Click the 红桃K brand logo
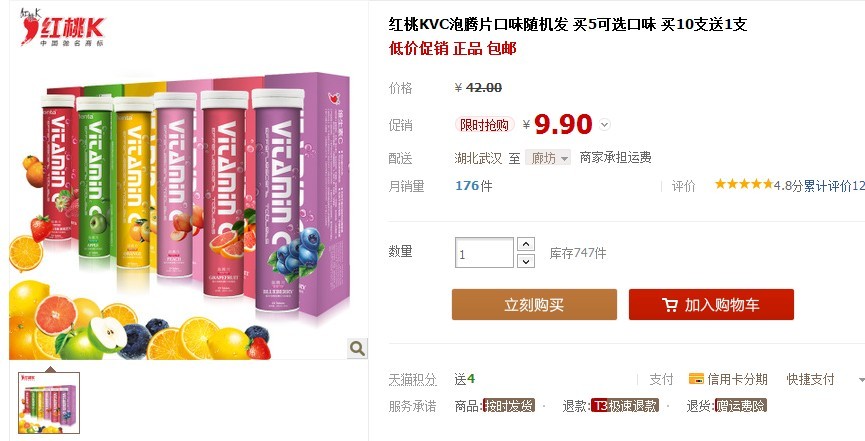865x441 pixels. (x=61, y=27)
